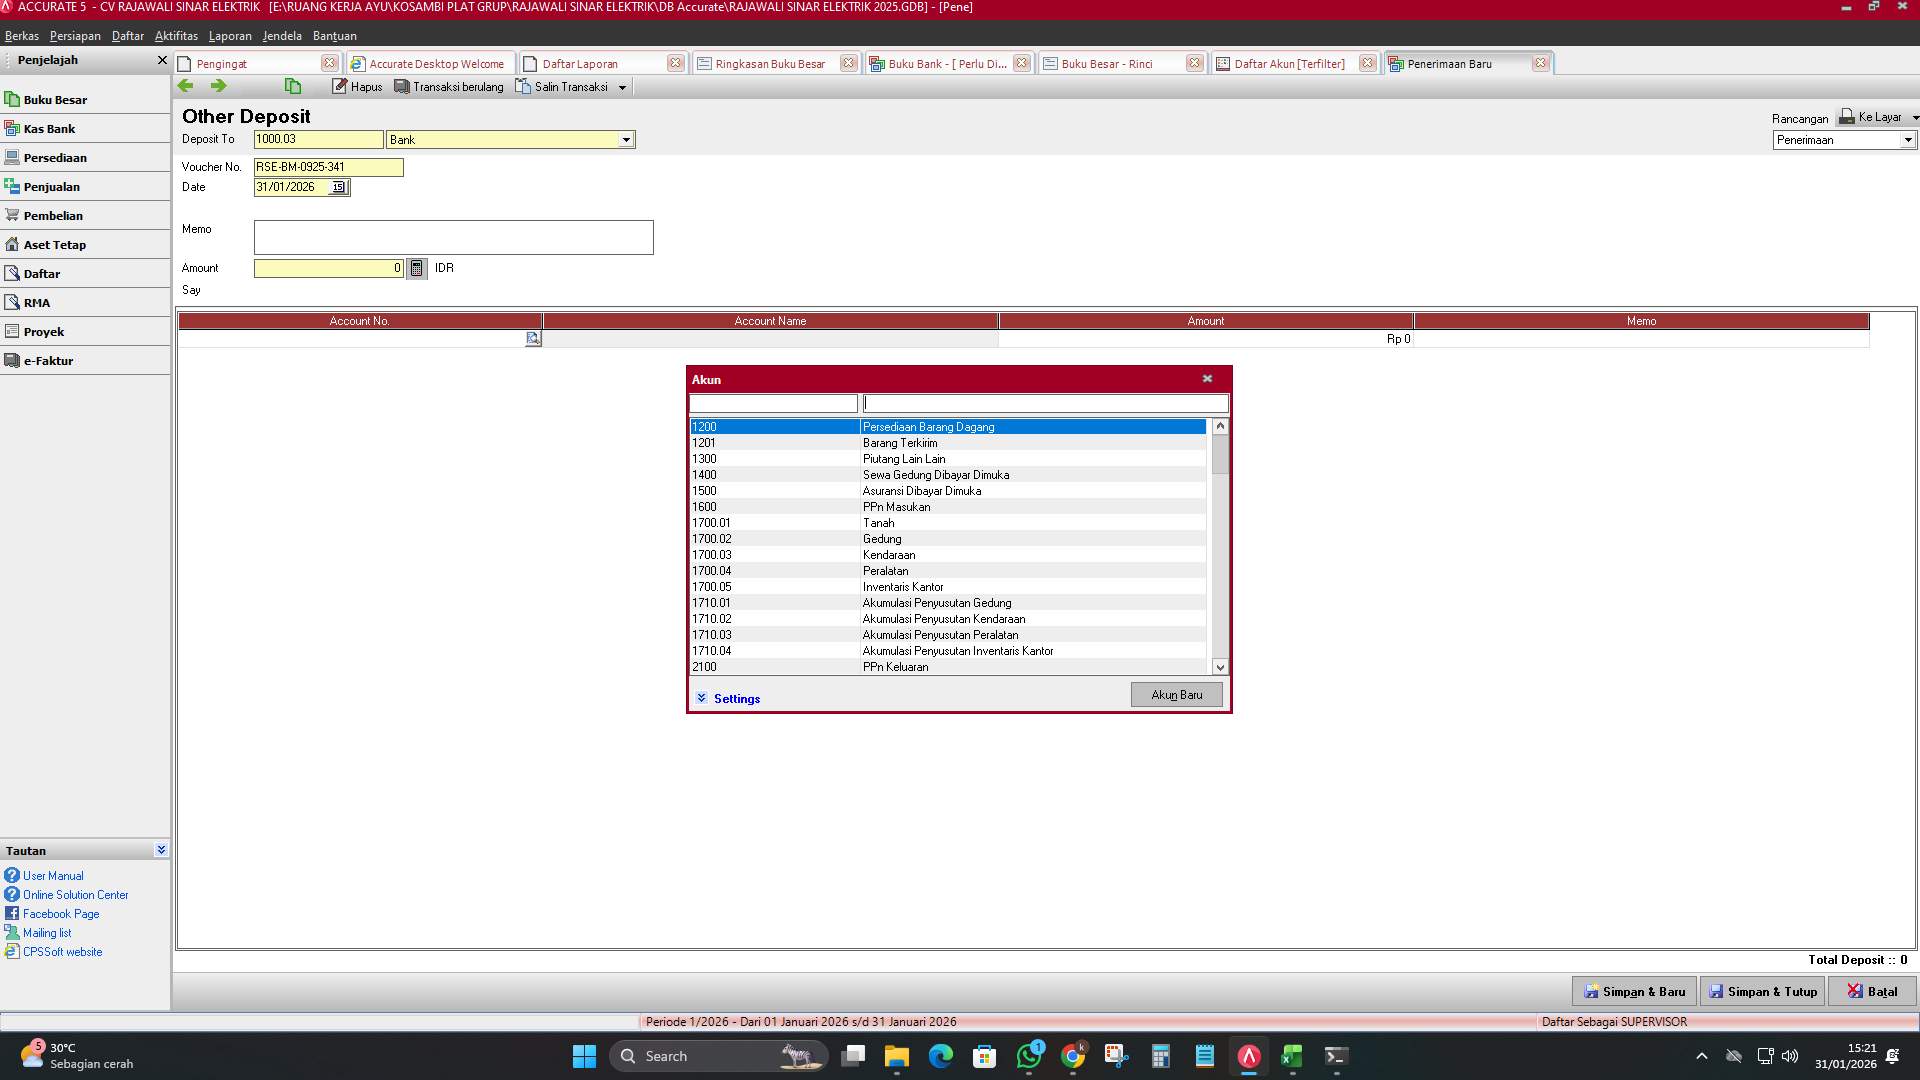Open the Online Solution Center link
Viewport: 1920px width, 1080px height.
point(74,894)
